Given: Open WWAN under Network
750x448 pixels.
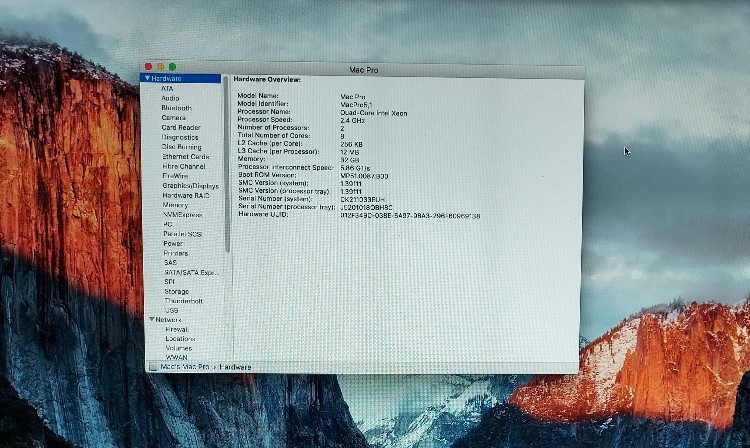Looking at the screenshot, I should [176, 358].
